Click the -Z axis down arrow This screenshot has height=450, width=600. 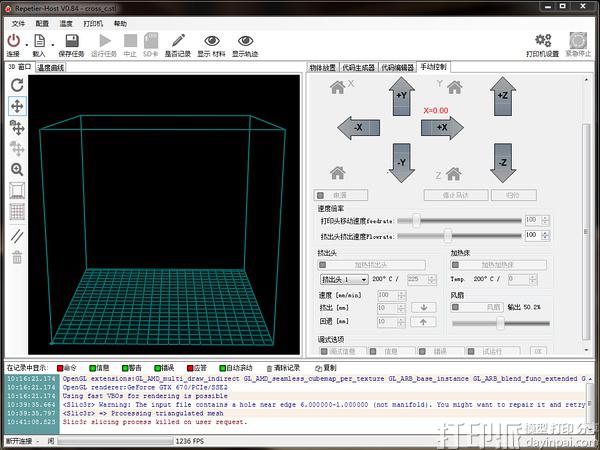coord(503,160)
